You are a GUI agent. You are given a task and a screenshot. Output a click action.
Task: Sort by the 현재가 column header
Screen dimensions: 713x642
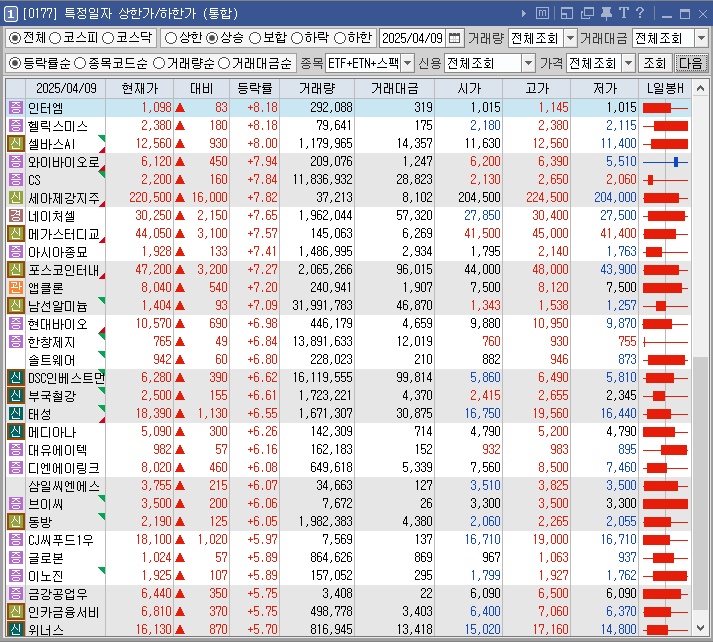(x=139, y=88)
